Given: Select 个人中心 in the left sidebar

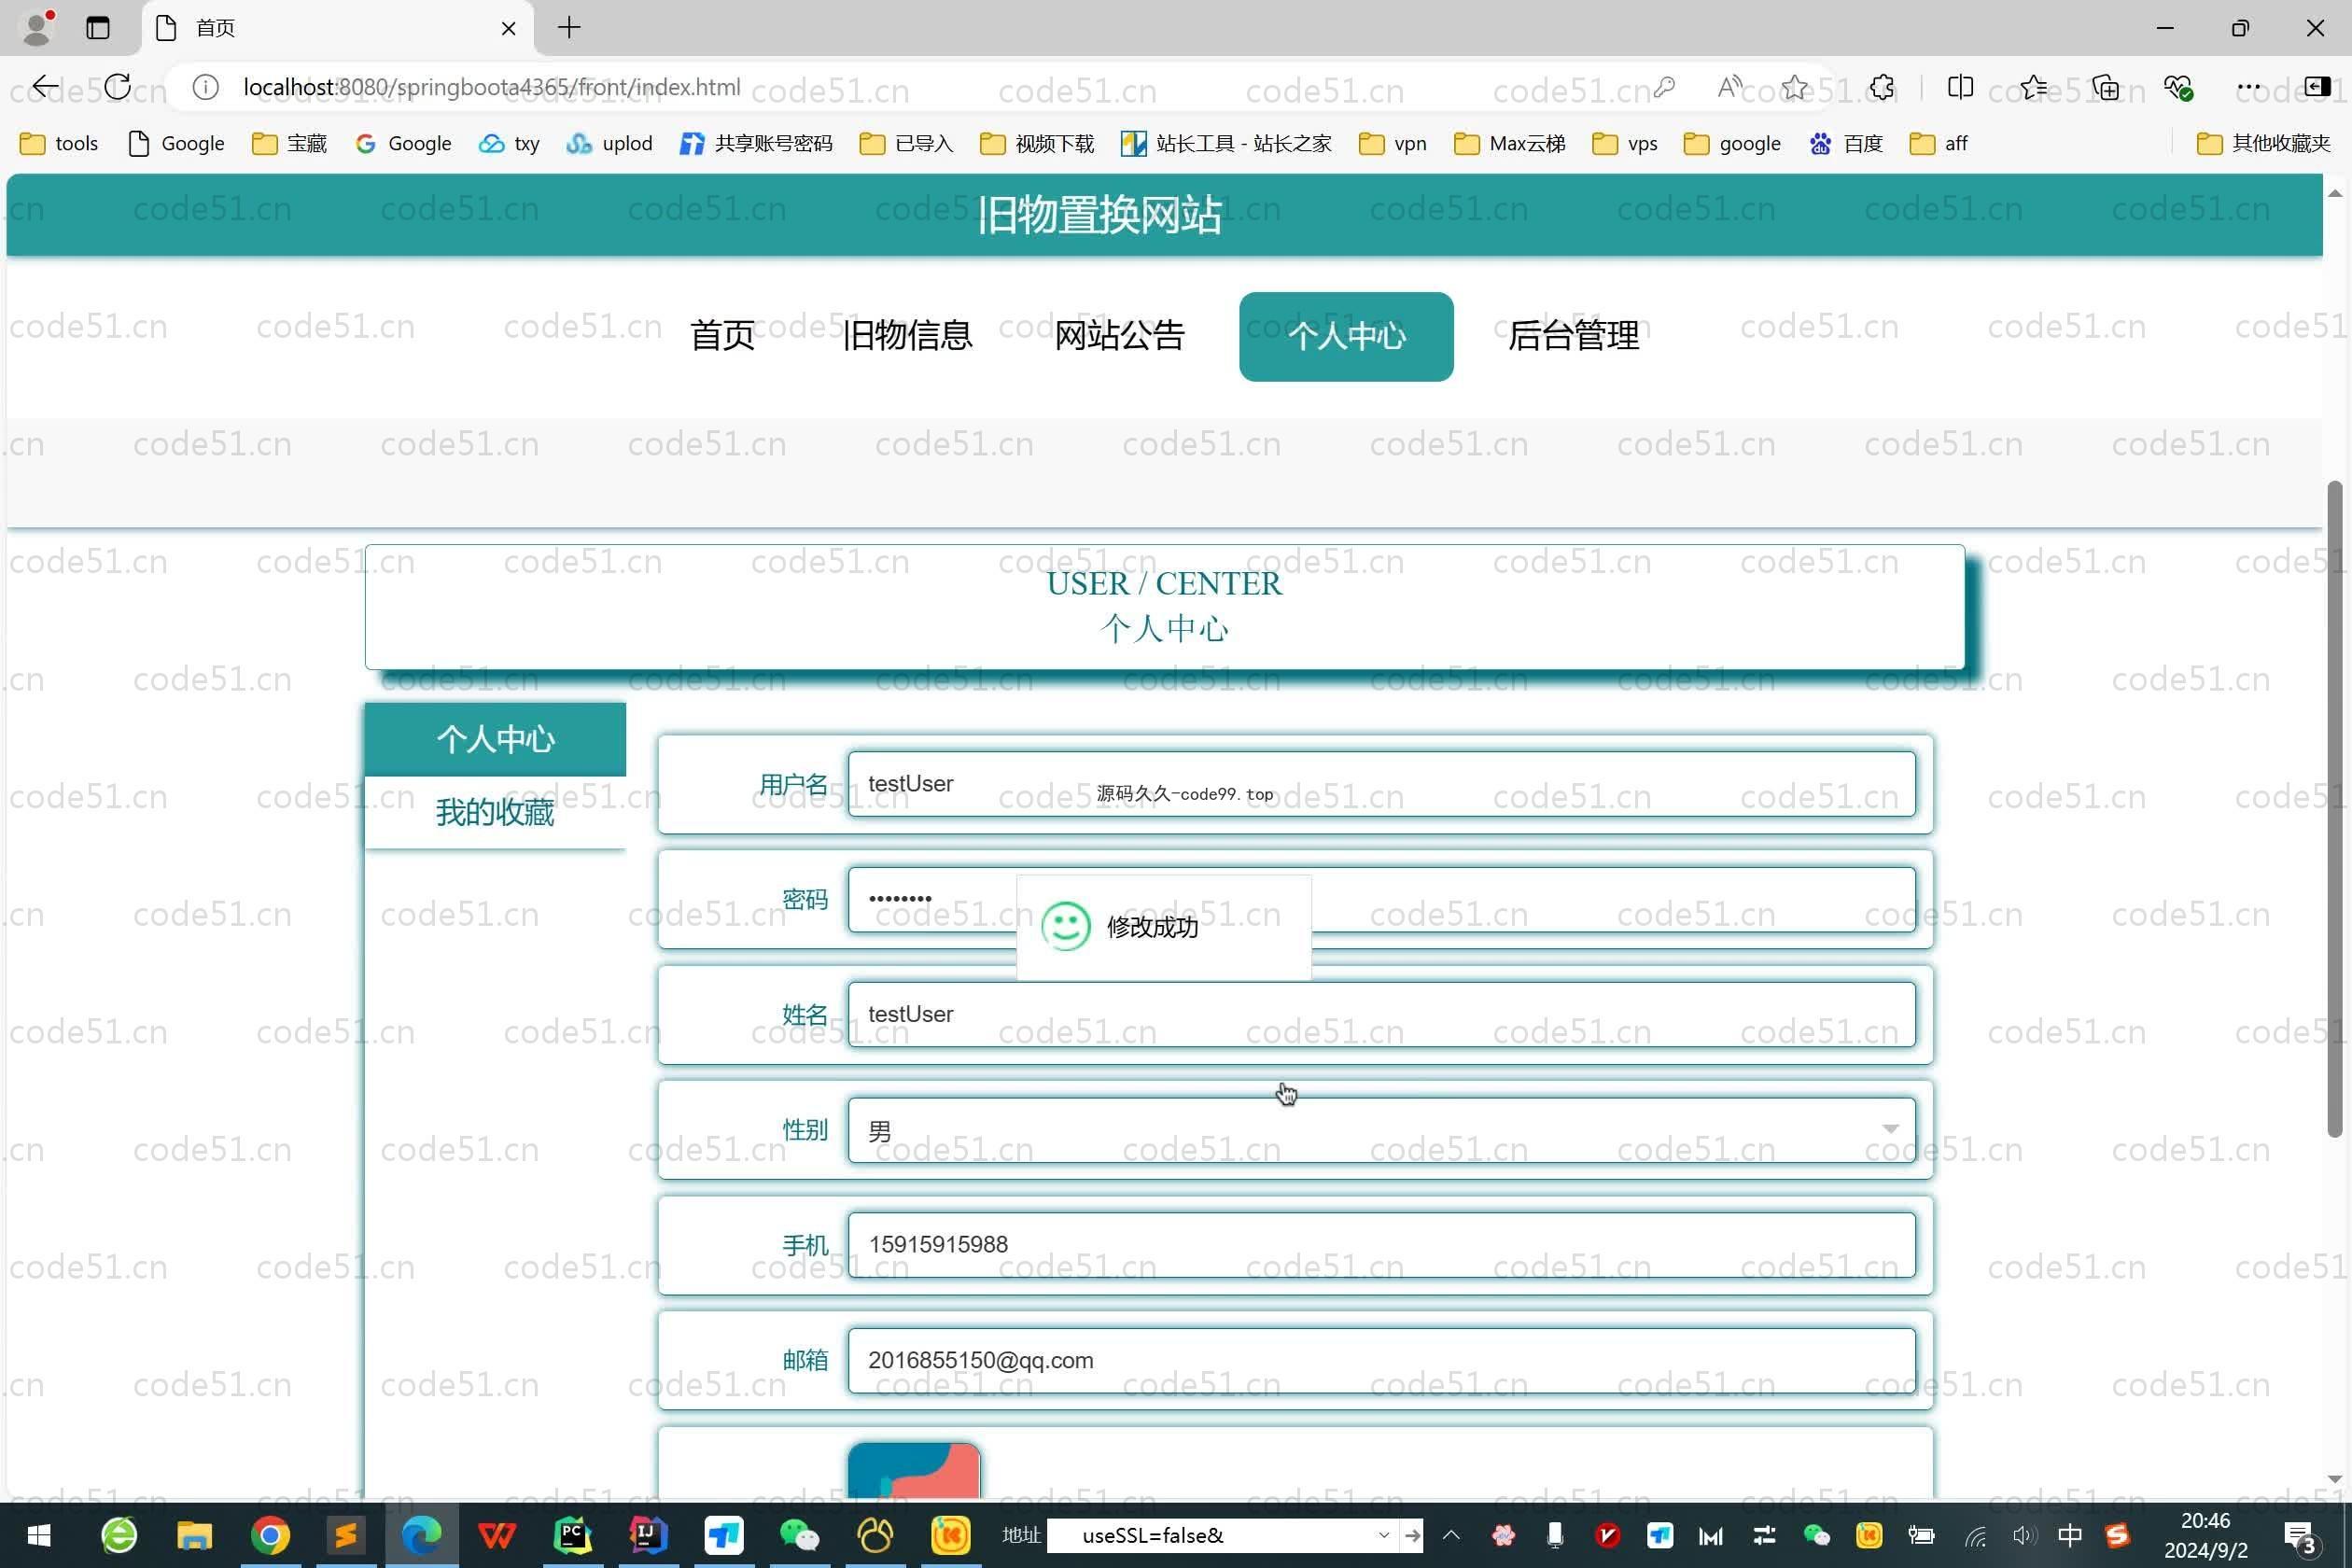Looking at the screenshot, I should coord(495,739).
